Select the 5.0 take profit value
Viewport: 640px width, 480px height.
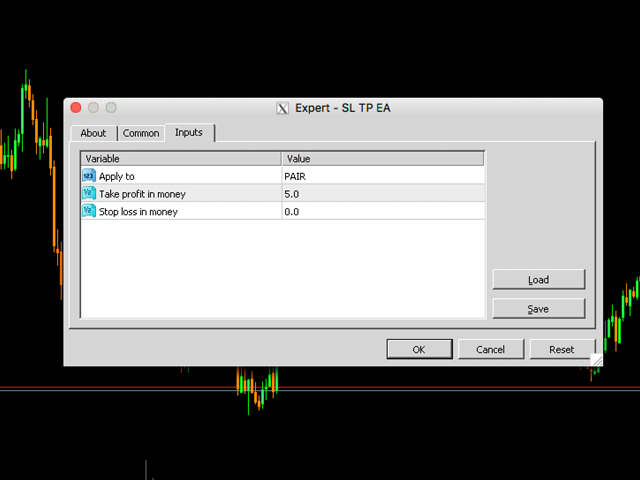(x=383, y=193)
